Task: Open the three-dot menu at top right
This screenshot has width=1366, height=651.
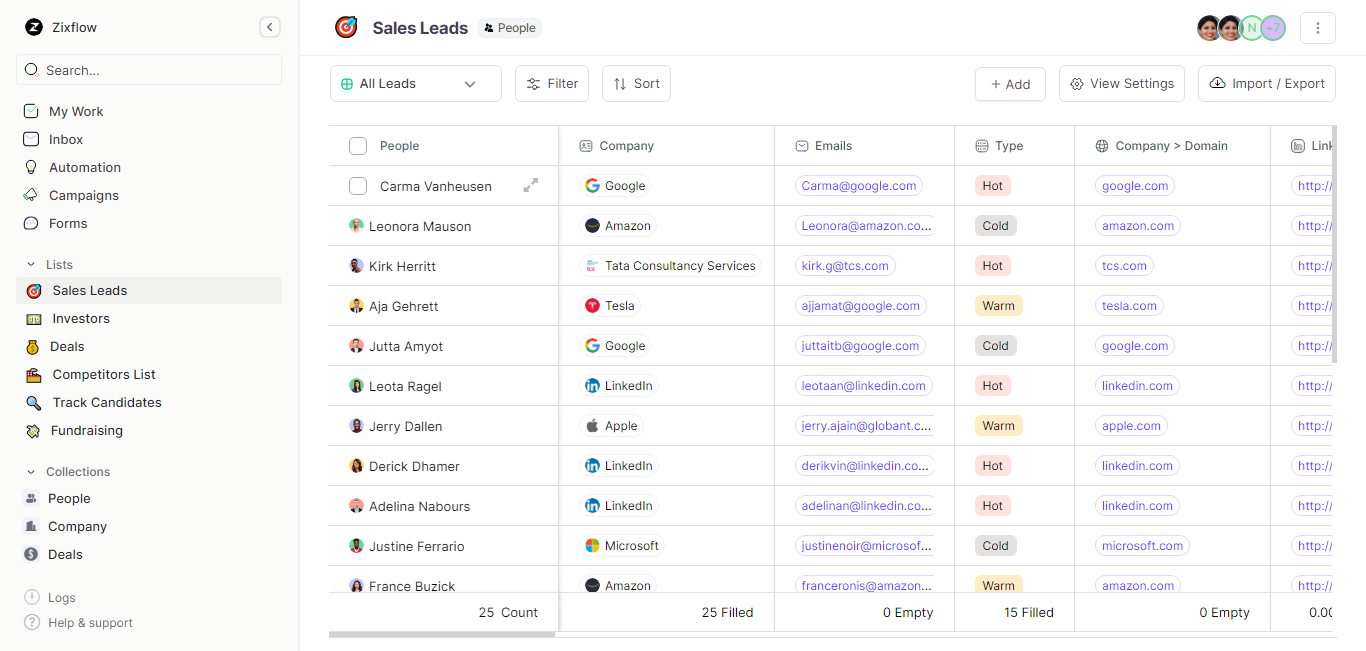Action: (1317, 27)
